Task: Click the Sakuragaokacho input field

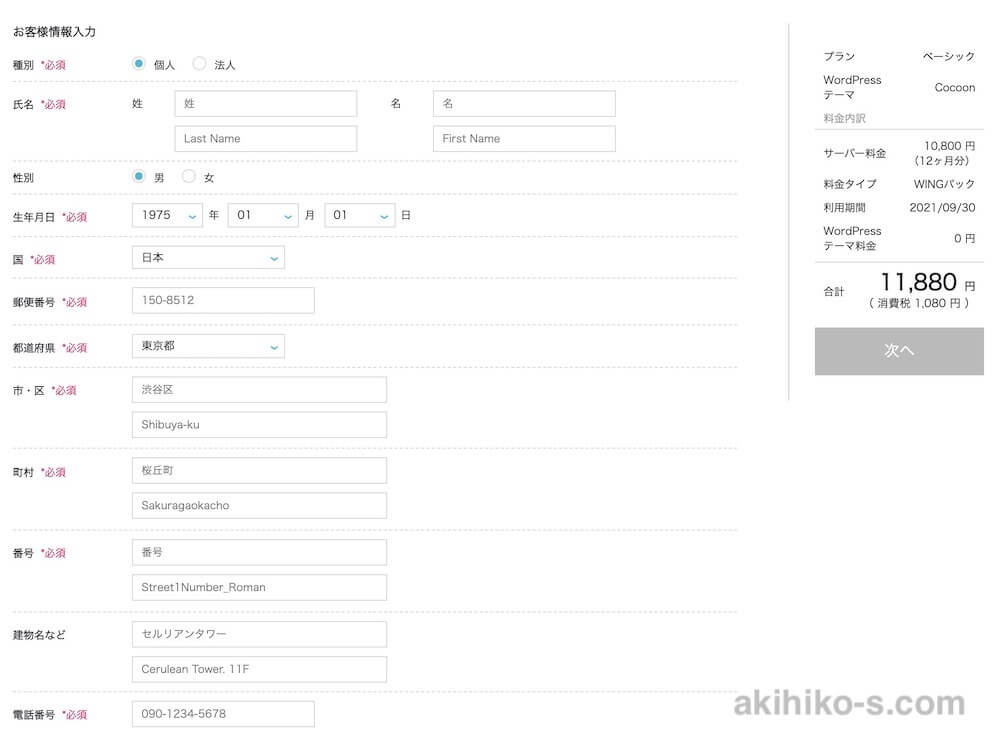Action: pos(259,506)
